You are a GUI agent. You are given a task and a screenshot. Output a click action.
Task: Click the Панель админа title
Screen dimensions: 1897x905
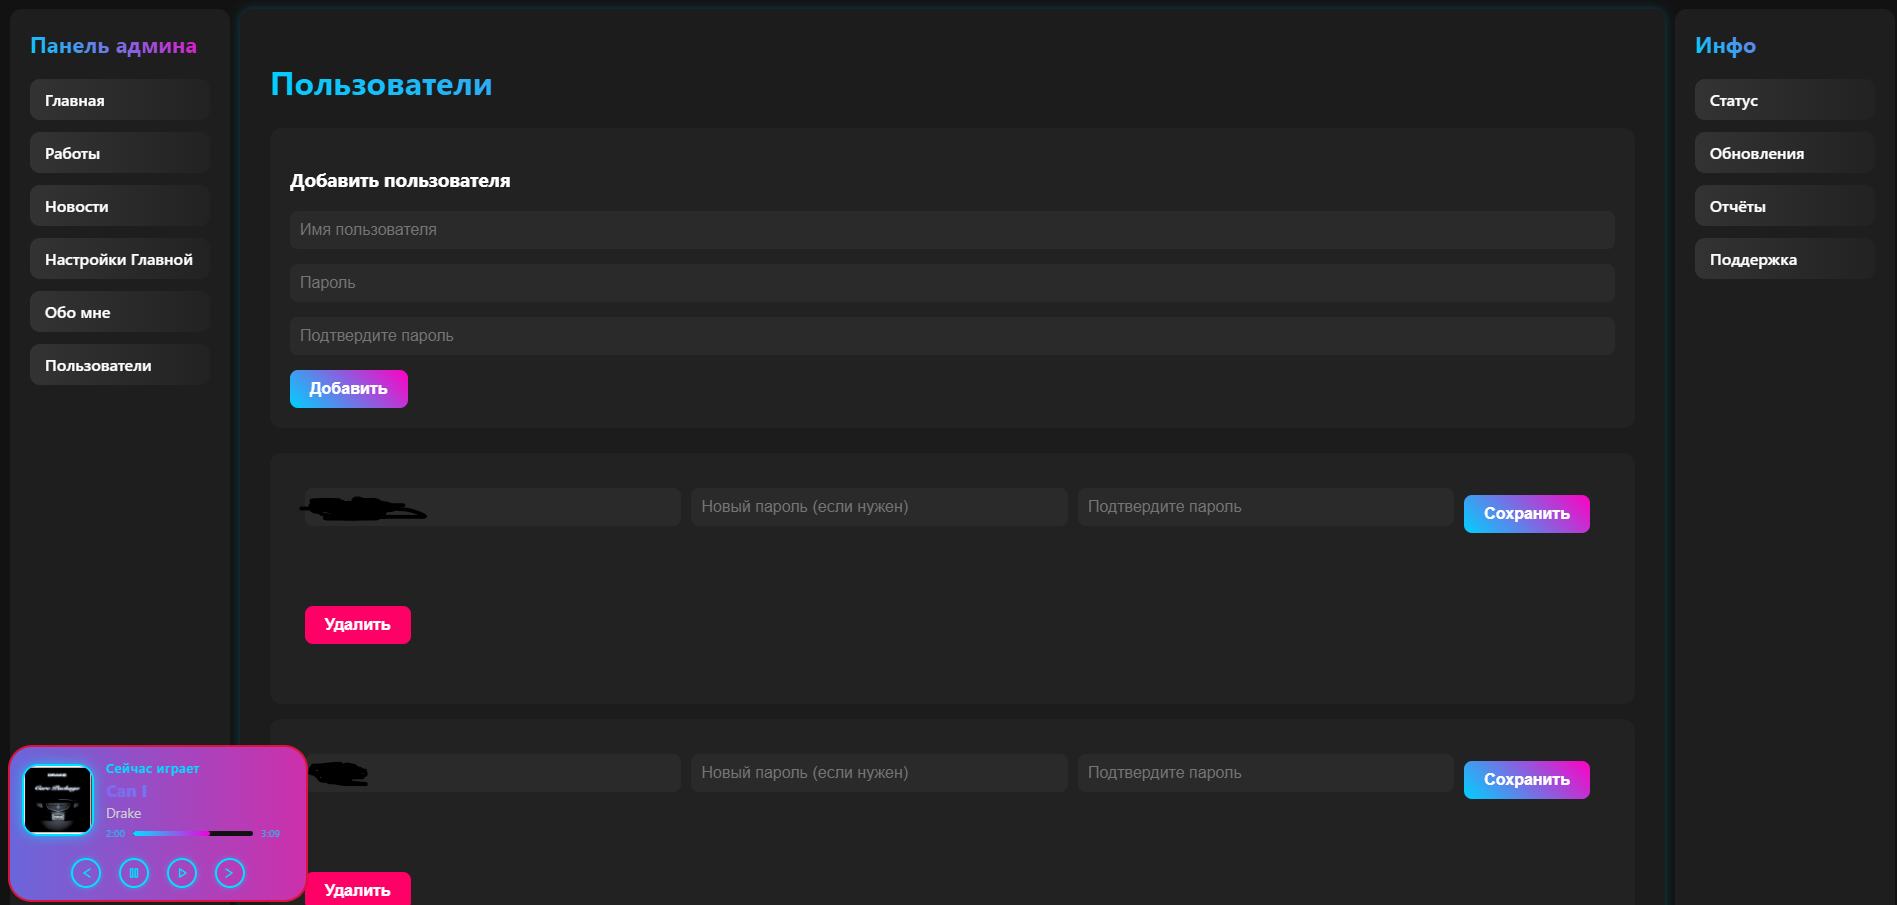(x=113, y=46)
